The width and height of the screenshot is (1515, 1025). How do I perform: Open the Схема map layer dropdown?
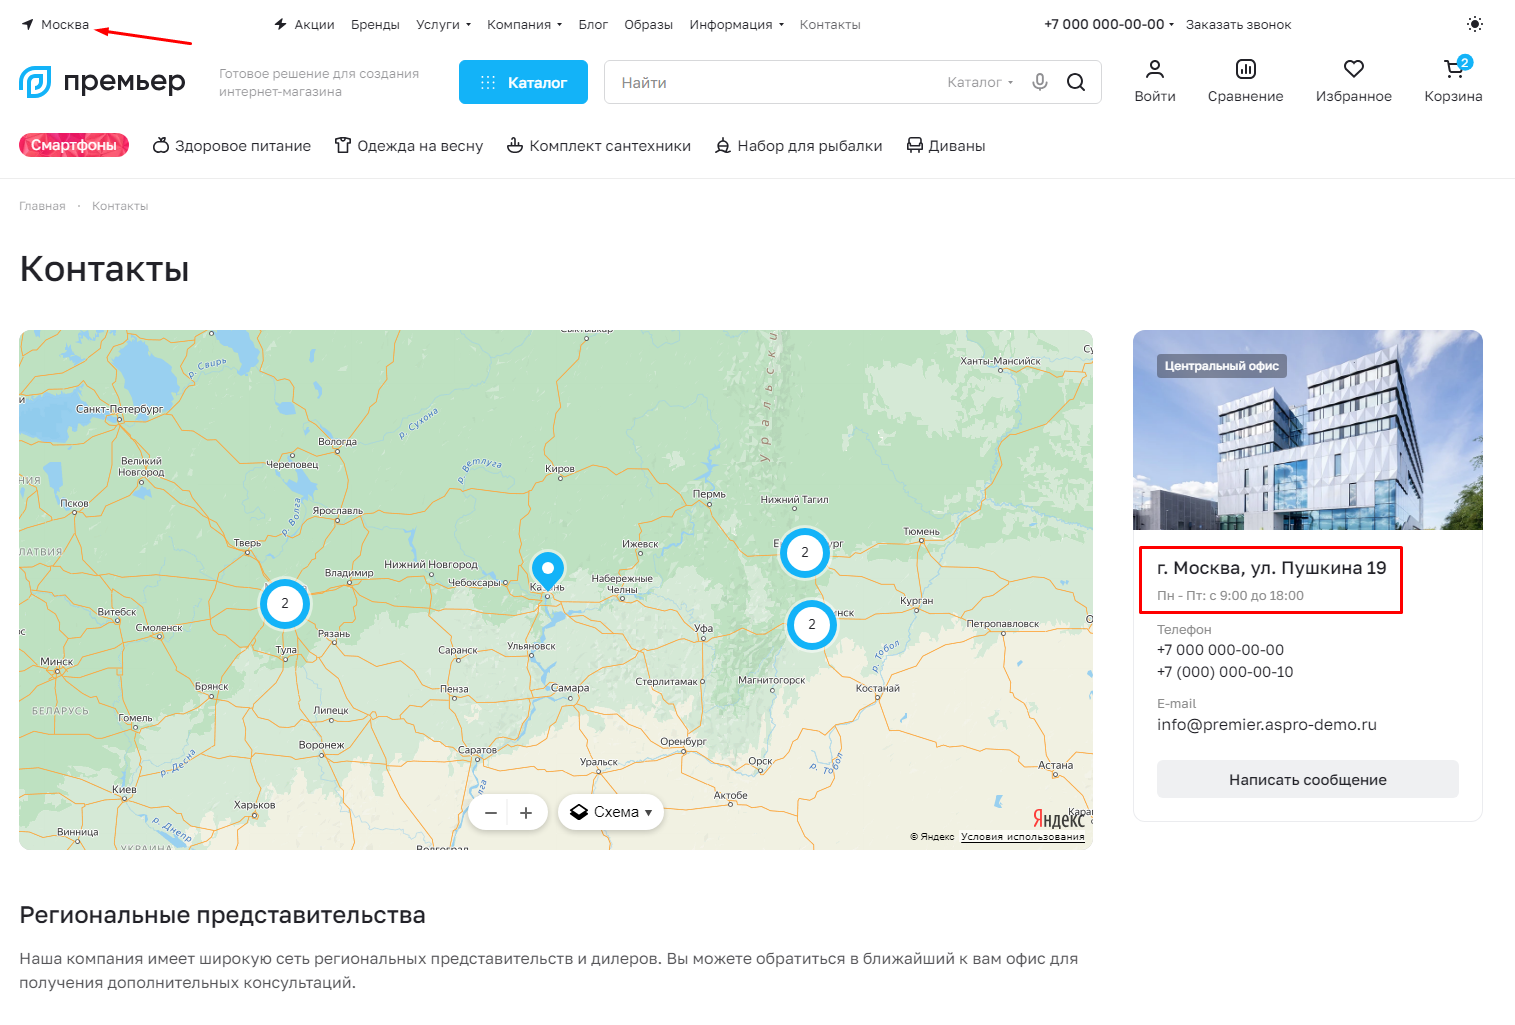click(611, 813)
